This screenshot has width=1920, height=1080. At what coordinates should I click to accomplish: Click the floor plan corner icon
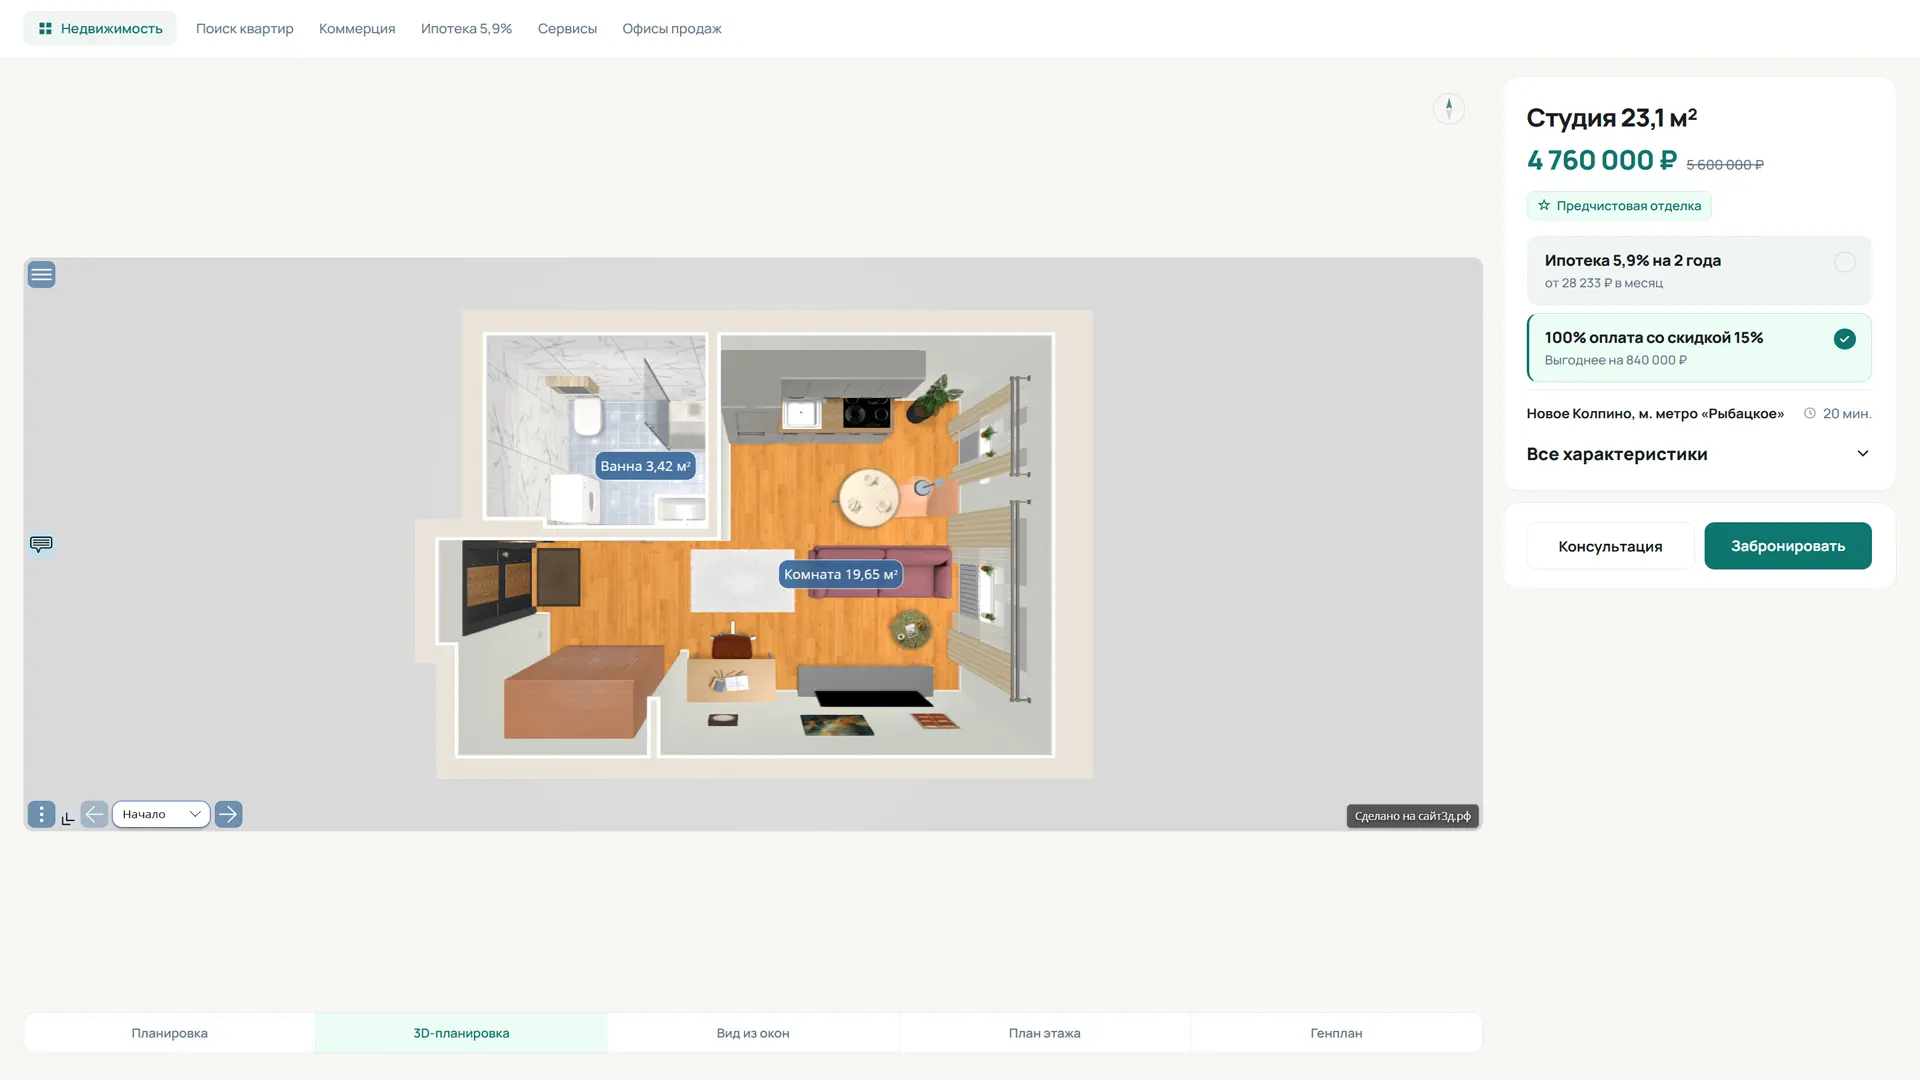pyautogui.click(x=68, y=818)
